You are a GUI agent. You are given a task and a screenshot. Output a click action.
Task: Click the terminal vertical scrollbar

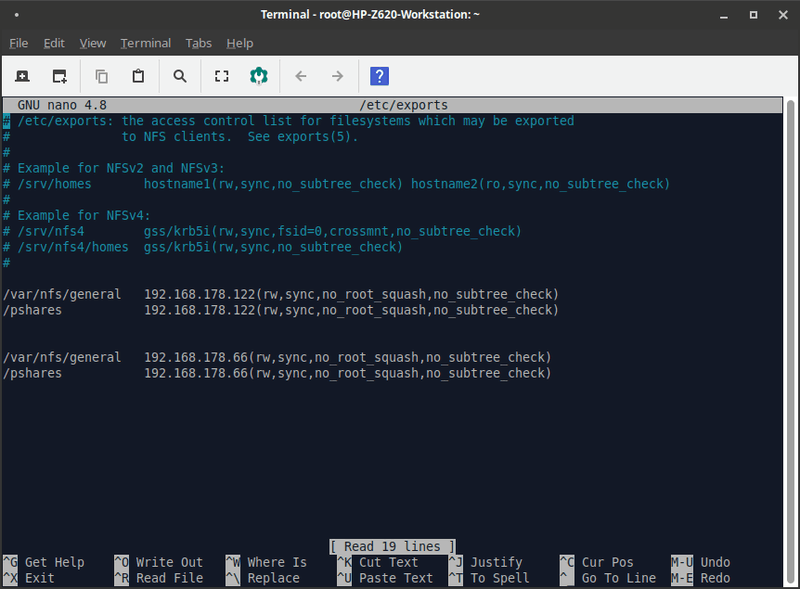click(x=790, y=342)
